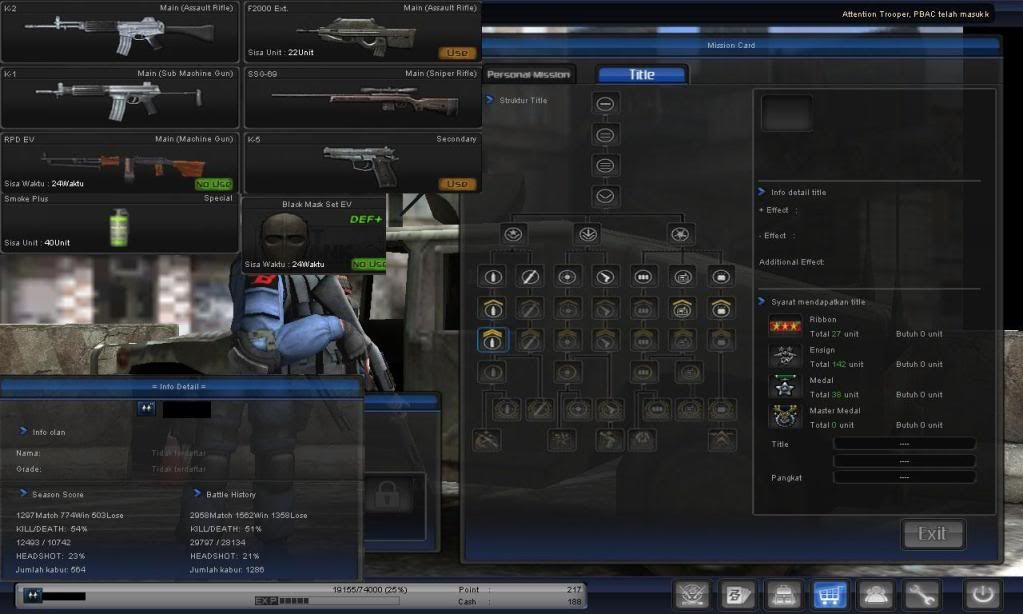This screenshot has width=1023, height=614.
Task: Select the triple-bar title icon in the tree
Action: click(605, 165)
